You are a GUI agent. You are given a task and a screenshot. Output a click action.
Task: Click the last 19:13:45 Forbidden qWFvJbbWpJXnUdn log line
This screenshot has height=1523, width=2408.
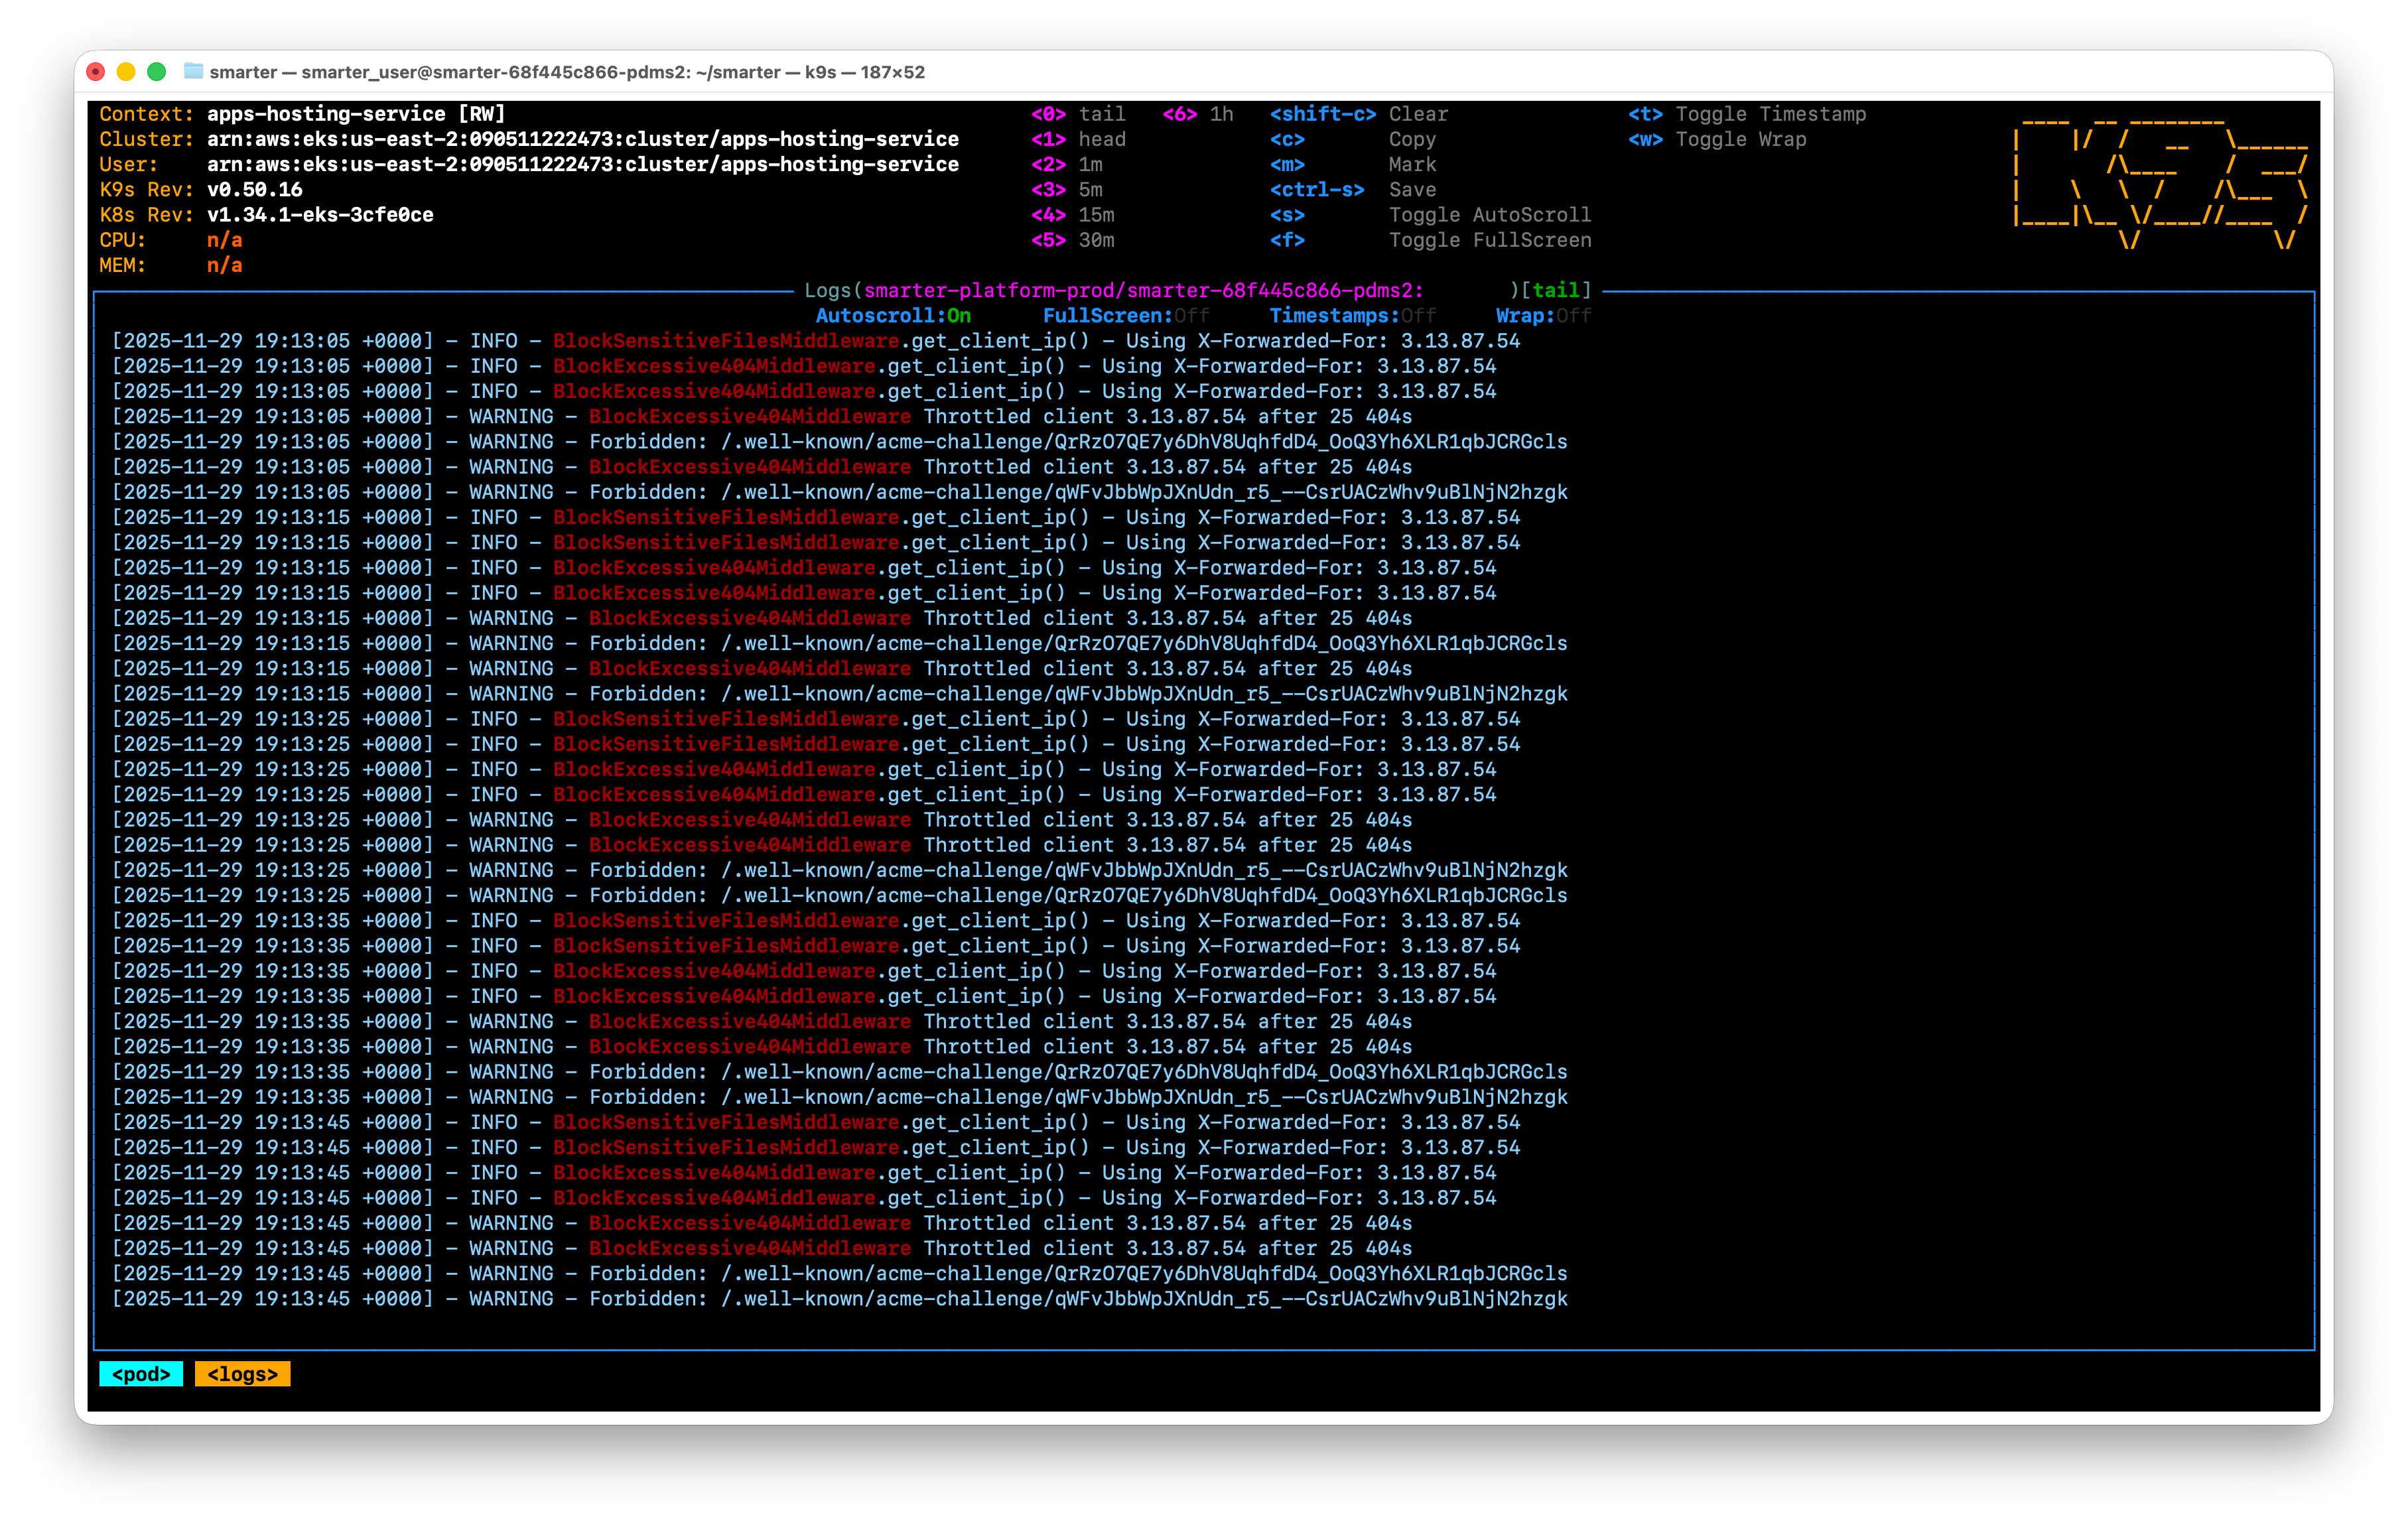click(840, 1299)
